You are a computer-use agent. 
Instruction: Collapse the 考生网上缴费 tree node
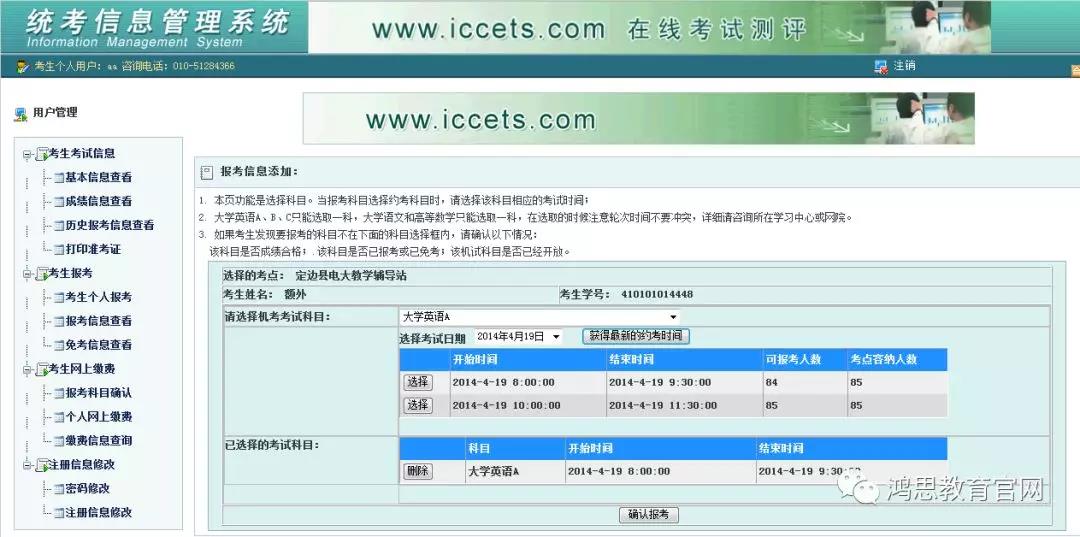pyautogui.click(x=26, y=370)
